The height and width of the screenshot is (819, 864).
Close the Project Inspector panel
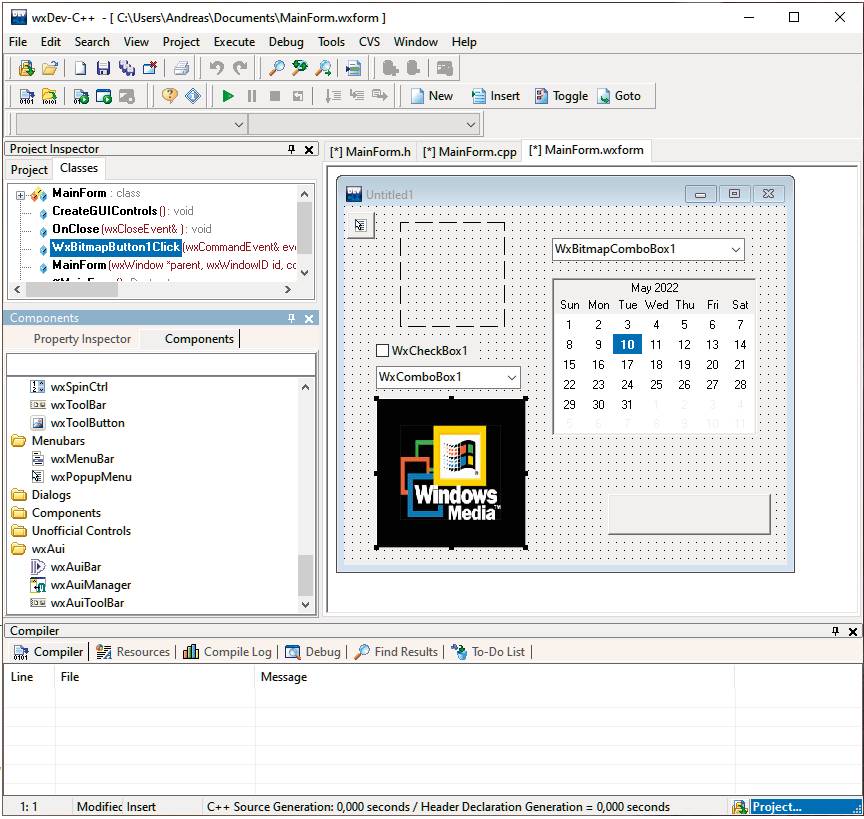pos(309,149)
